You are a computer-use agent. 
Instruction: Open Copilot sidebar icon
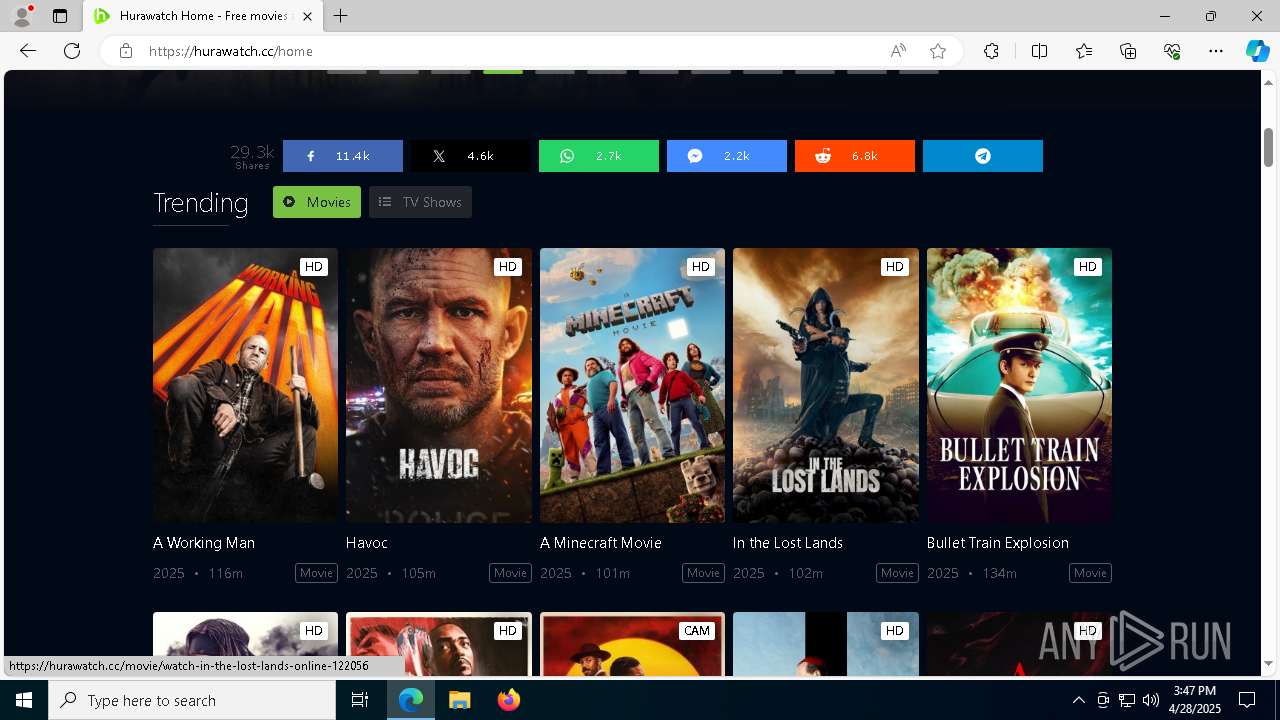1257,51
